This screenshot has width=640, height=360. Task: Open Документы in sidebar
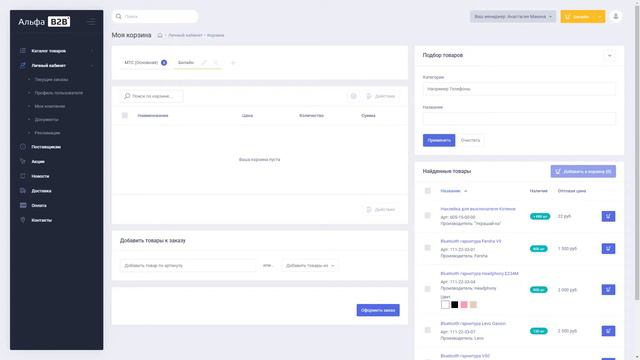pyautogui.click(x=47, y=119)
